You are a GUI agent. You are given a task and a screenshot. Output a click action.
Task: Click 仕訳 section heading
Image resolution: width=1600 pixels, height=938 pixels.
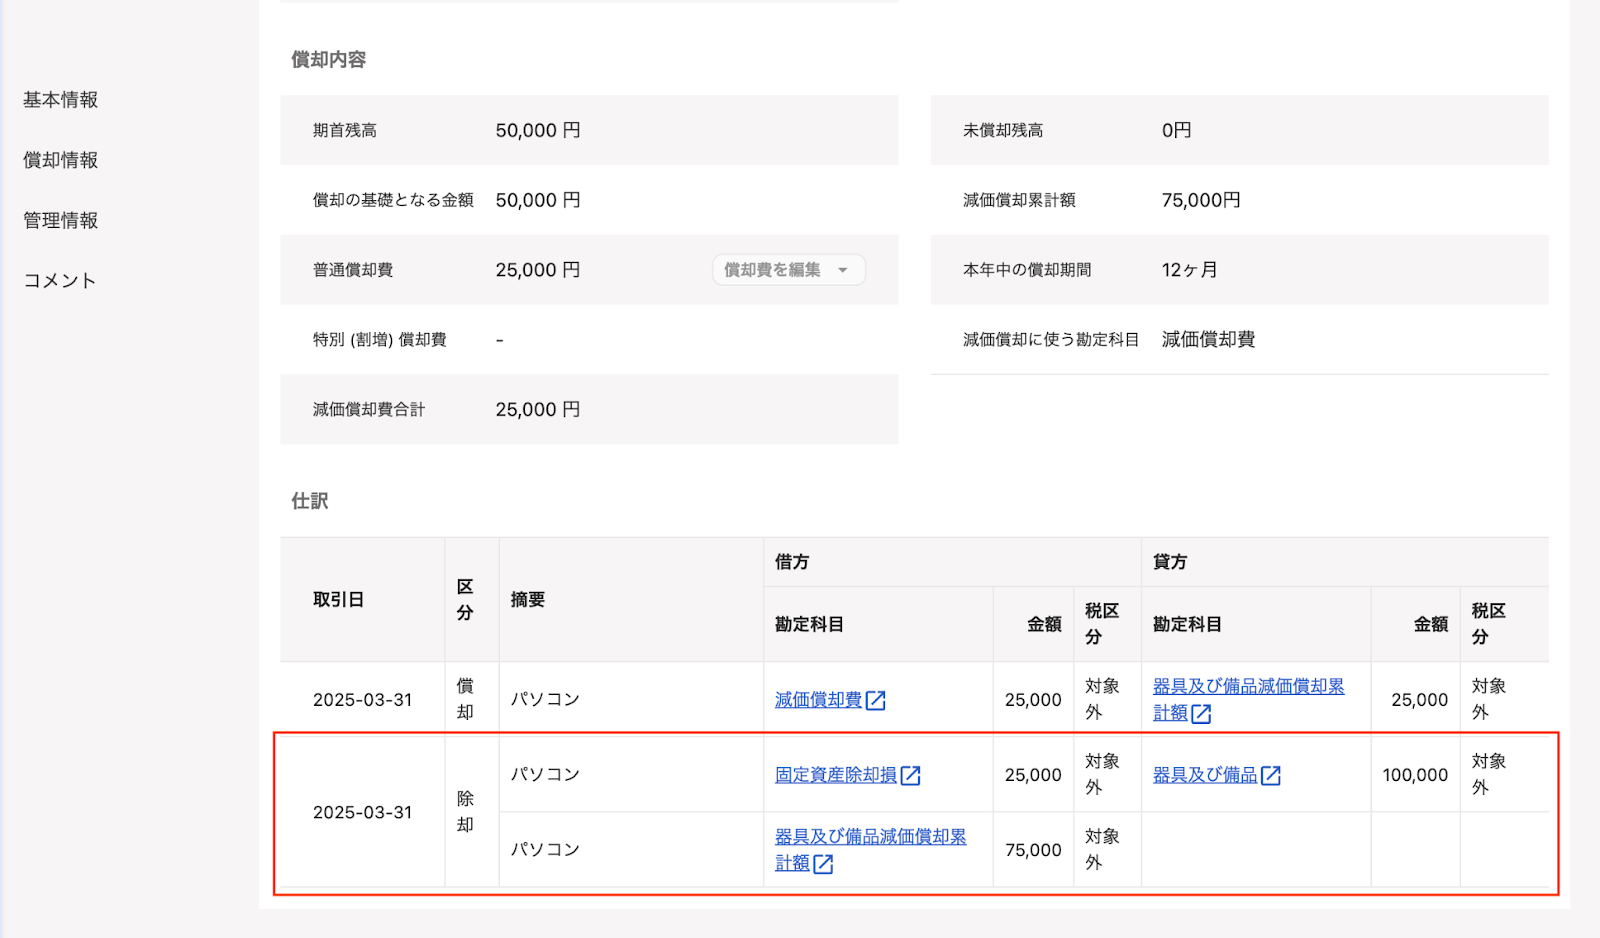click(x=310, y=501)
